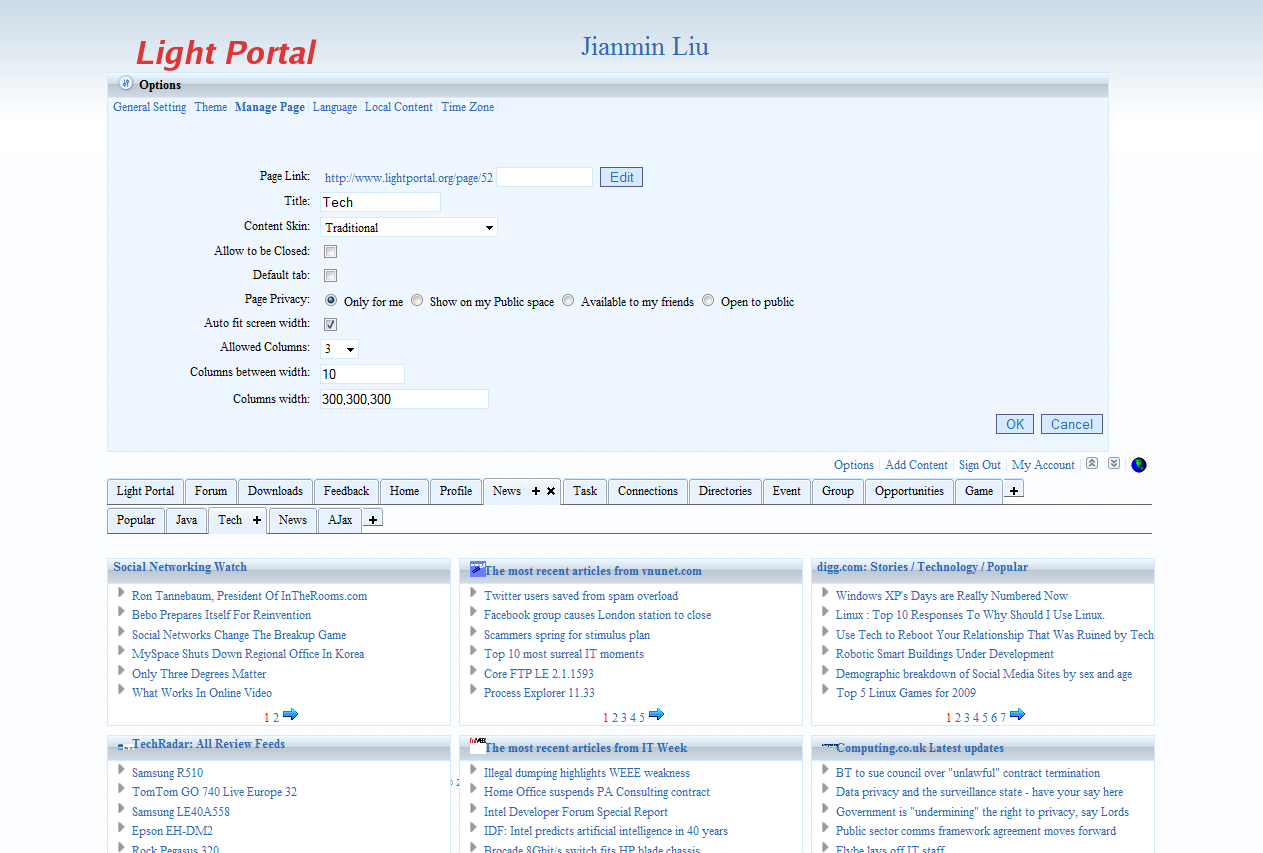Click the Sign Out link
The width and height of the screenshot is (1263, 853).
[980, 465]
